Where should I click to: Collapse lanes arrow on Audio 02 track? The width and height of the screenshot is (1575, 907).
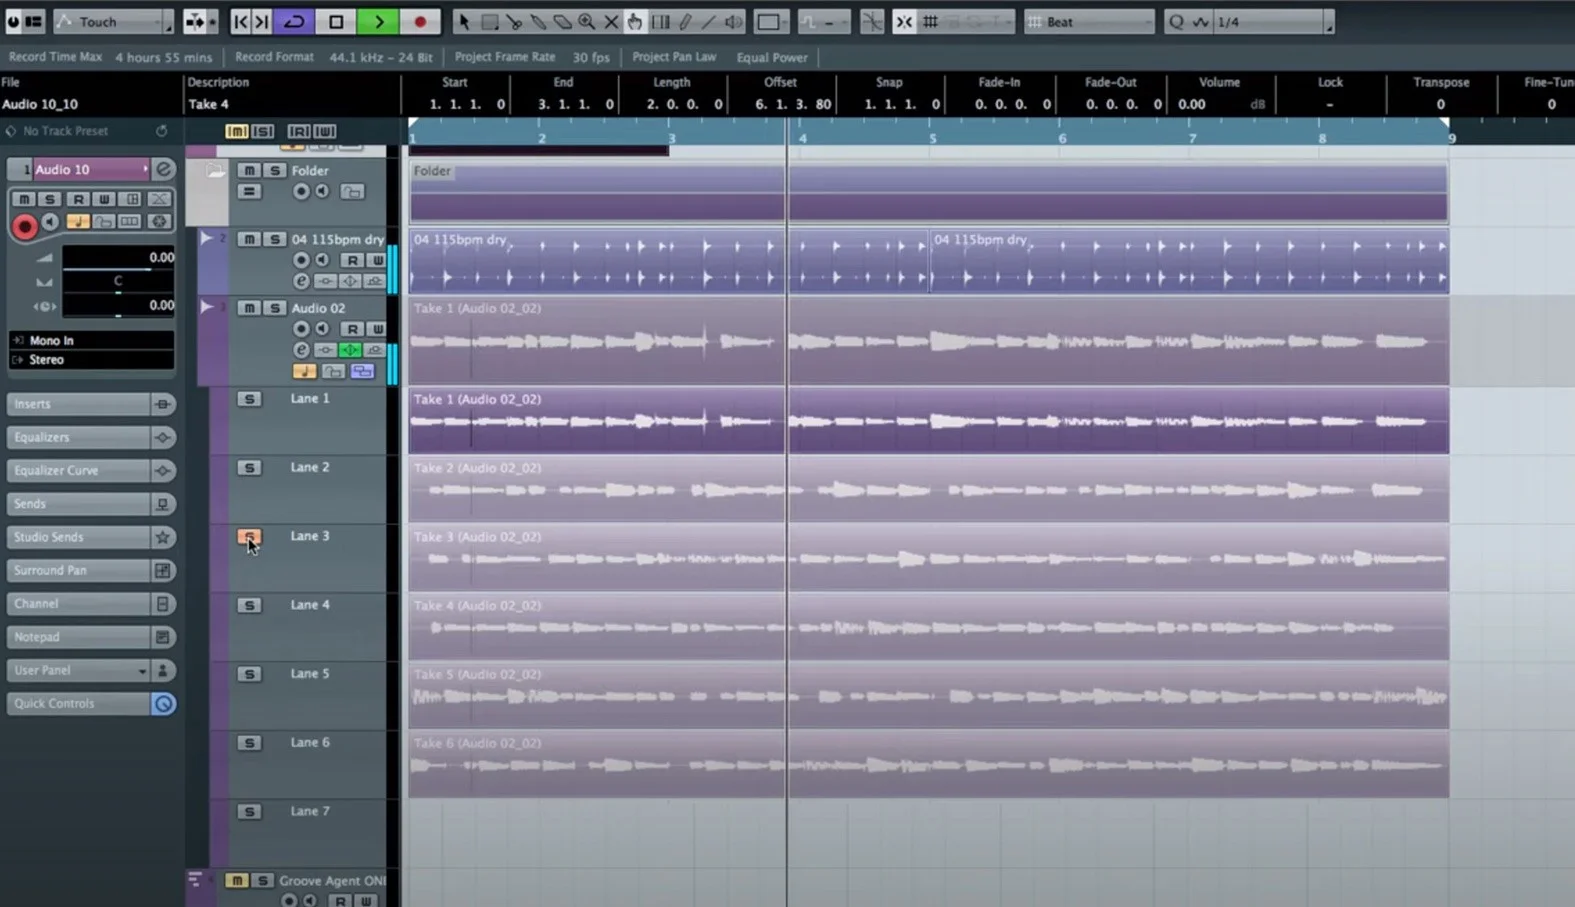point(206,307)
